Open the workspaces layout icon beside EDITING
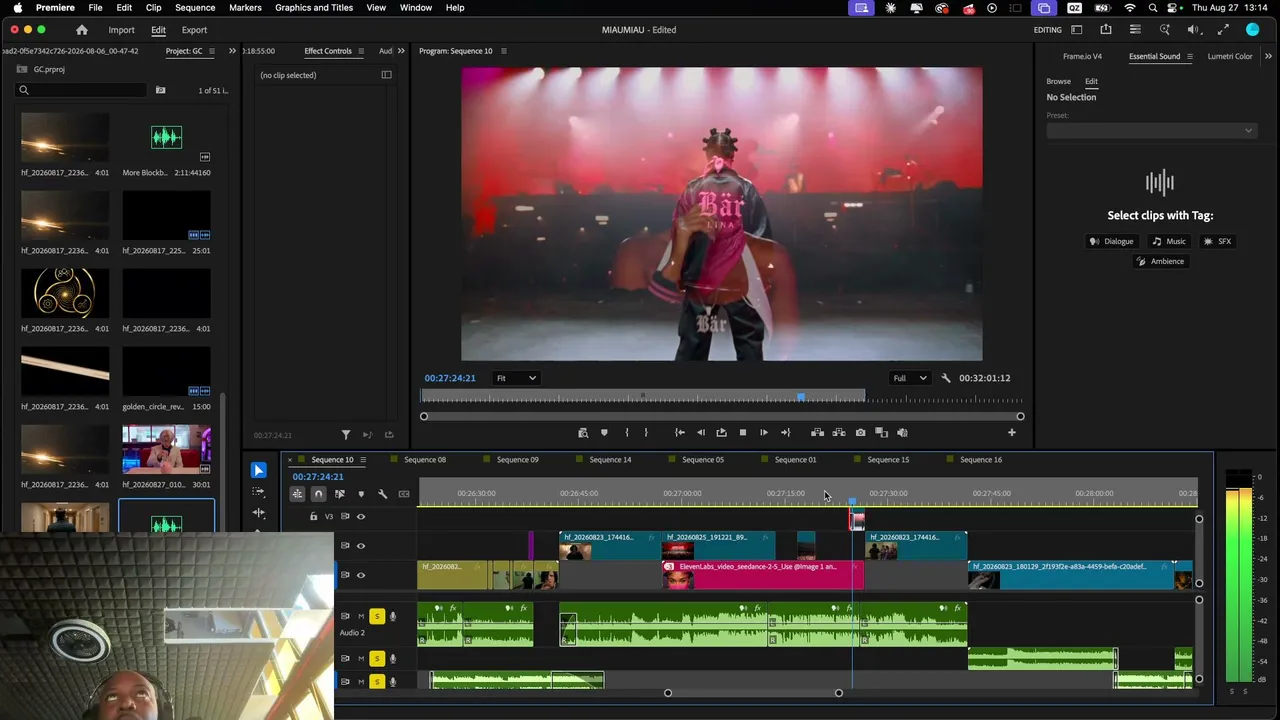The image size is (1280, 720). (1076, 30)
